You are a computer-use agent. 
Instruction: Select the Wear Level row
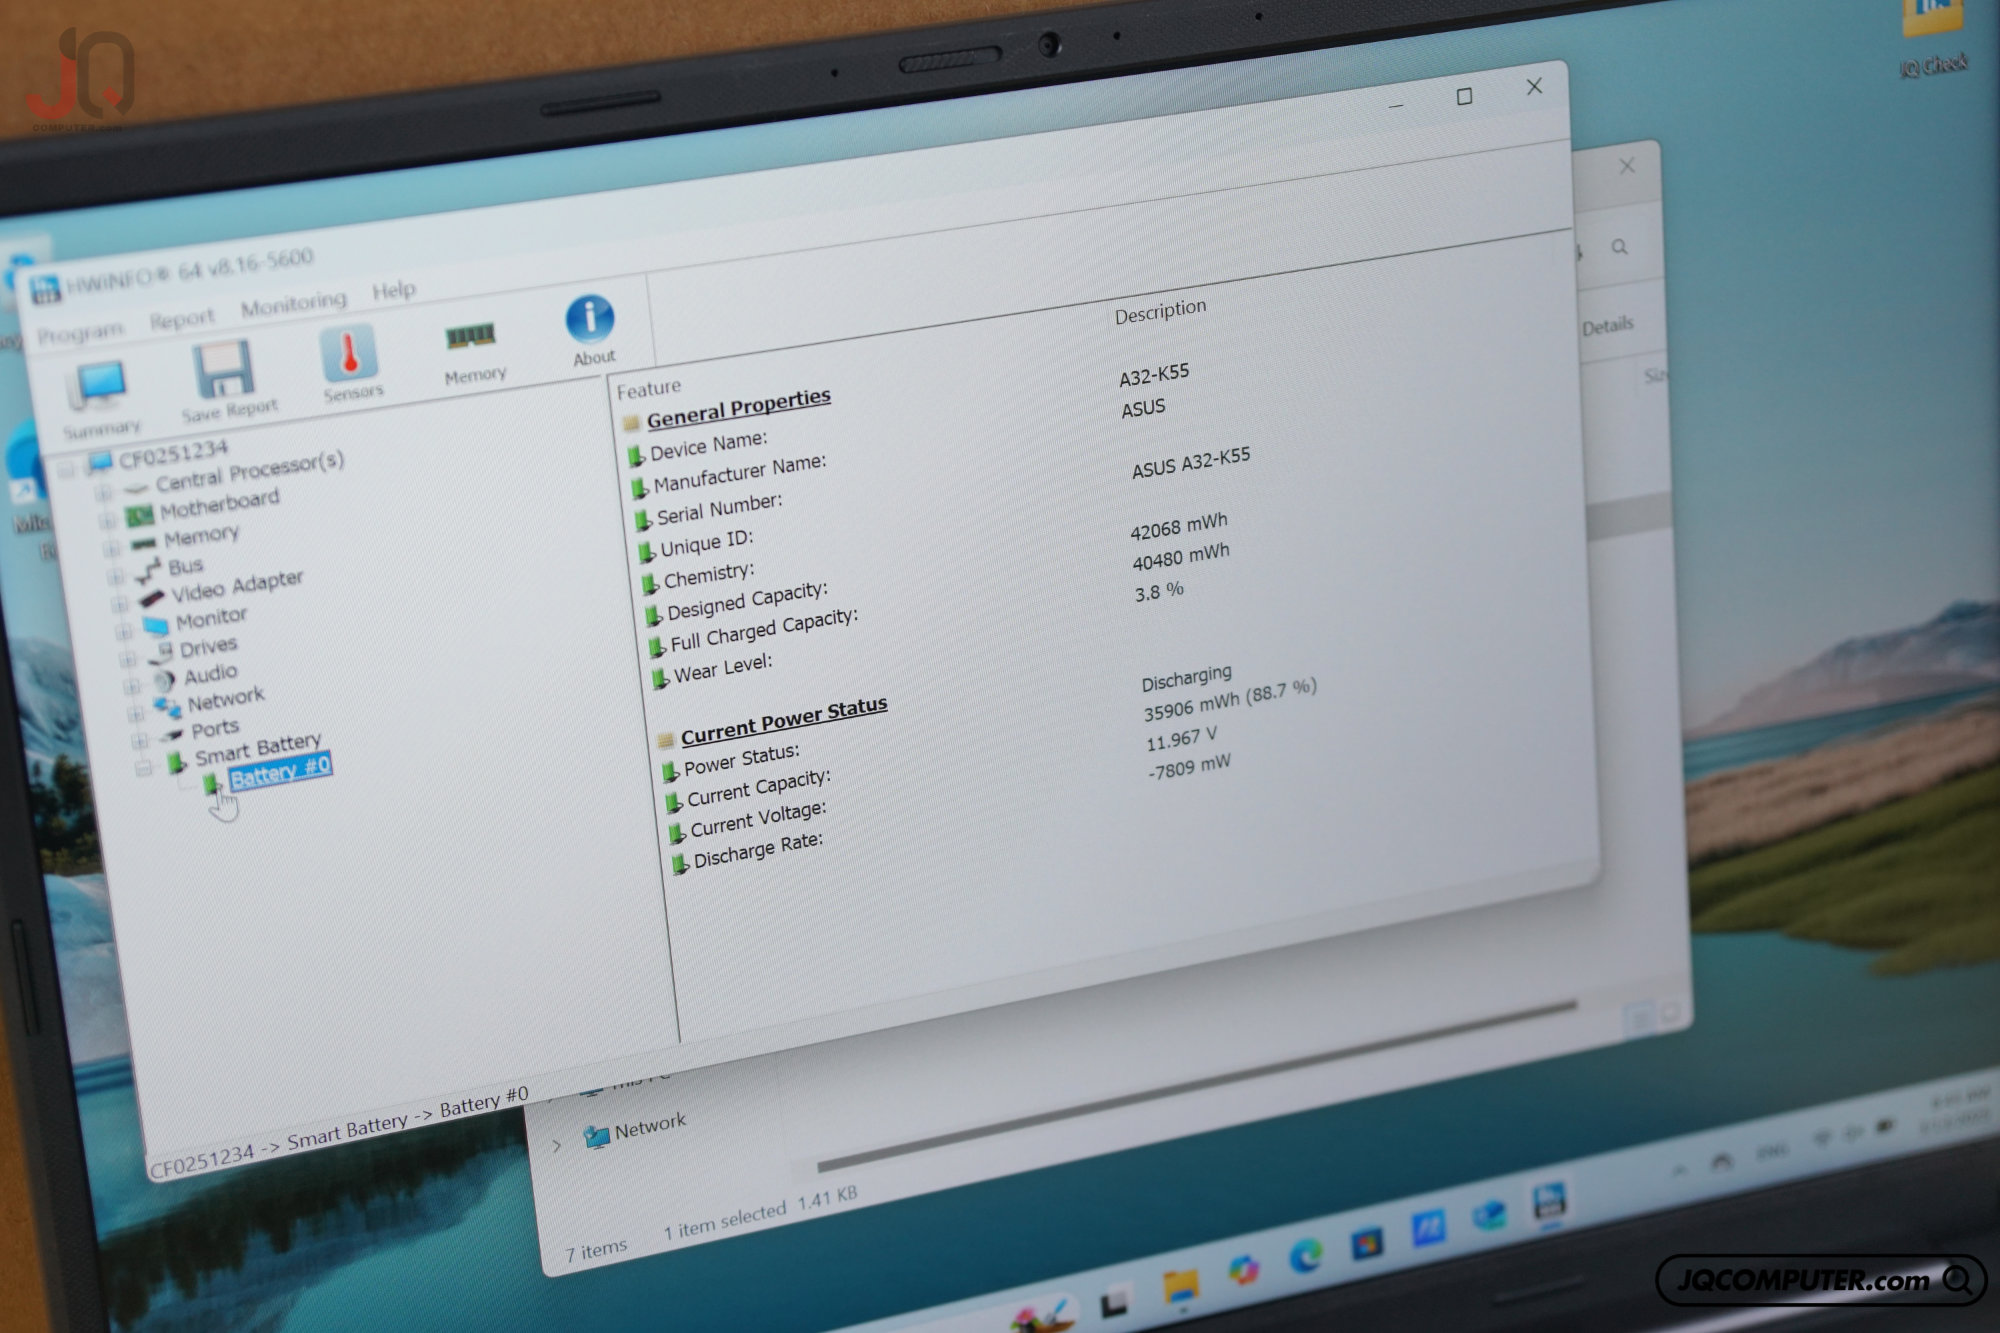tap(722, 667)
